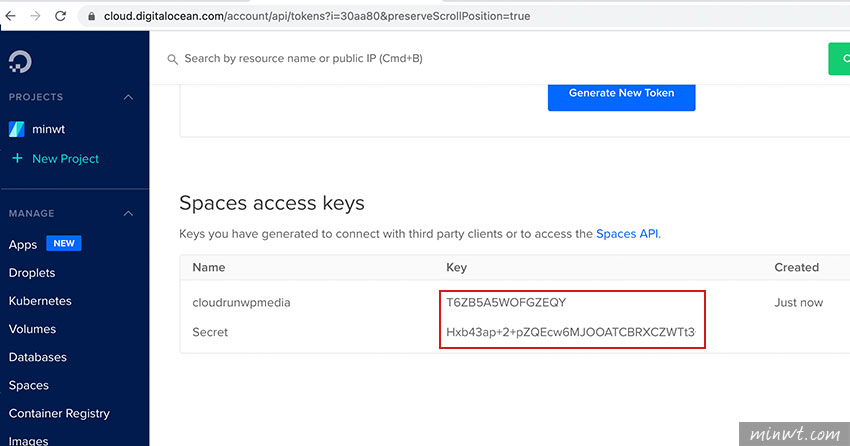Open the Spaces API link

(x=627, y=234)
